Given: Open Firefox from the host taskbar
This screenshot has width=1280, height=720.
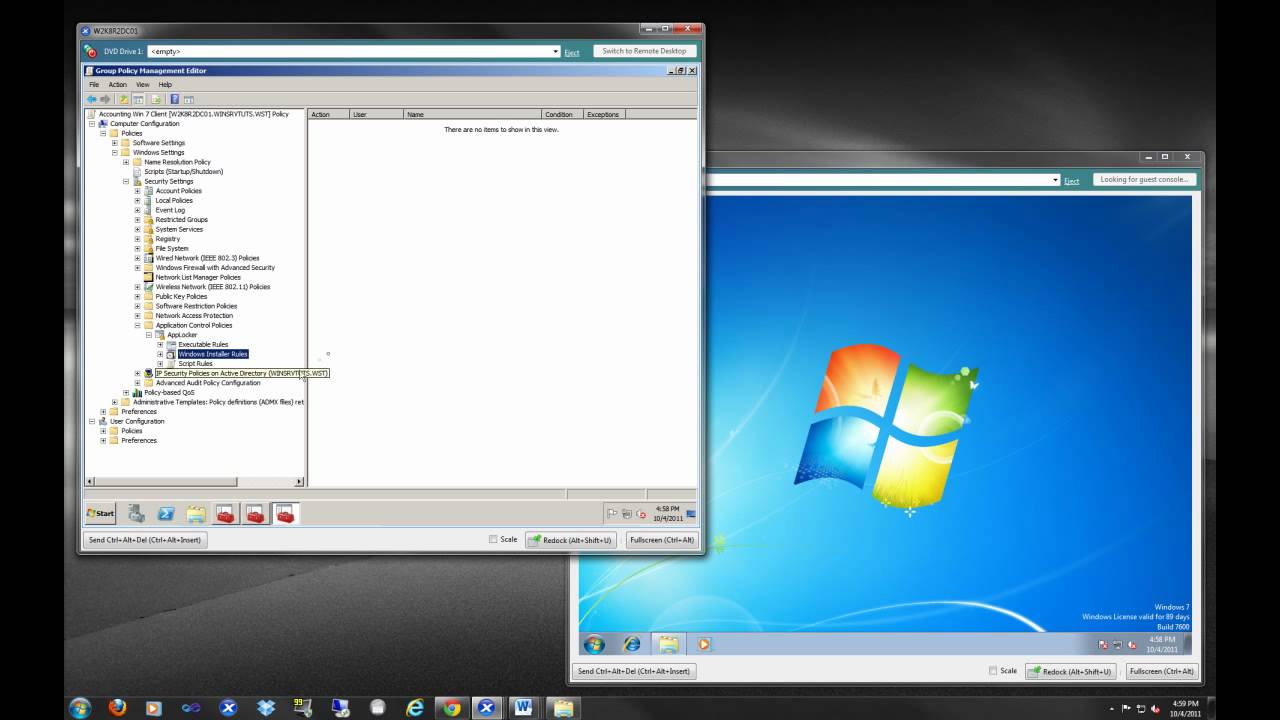Looking at the screenshot, I should 117,707.
